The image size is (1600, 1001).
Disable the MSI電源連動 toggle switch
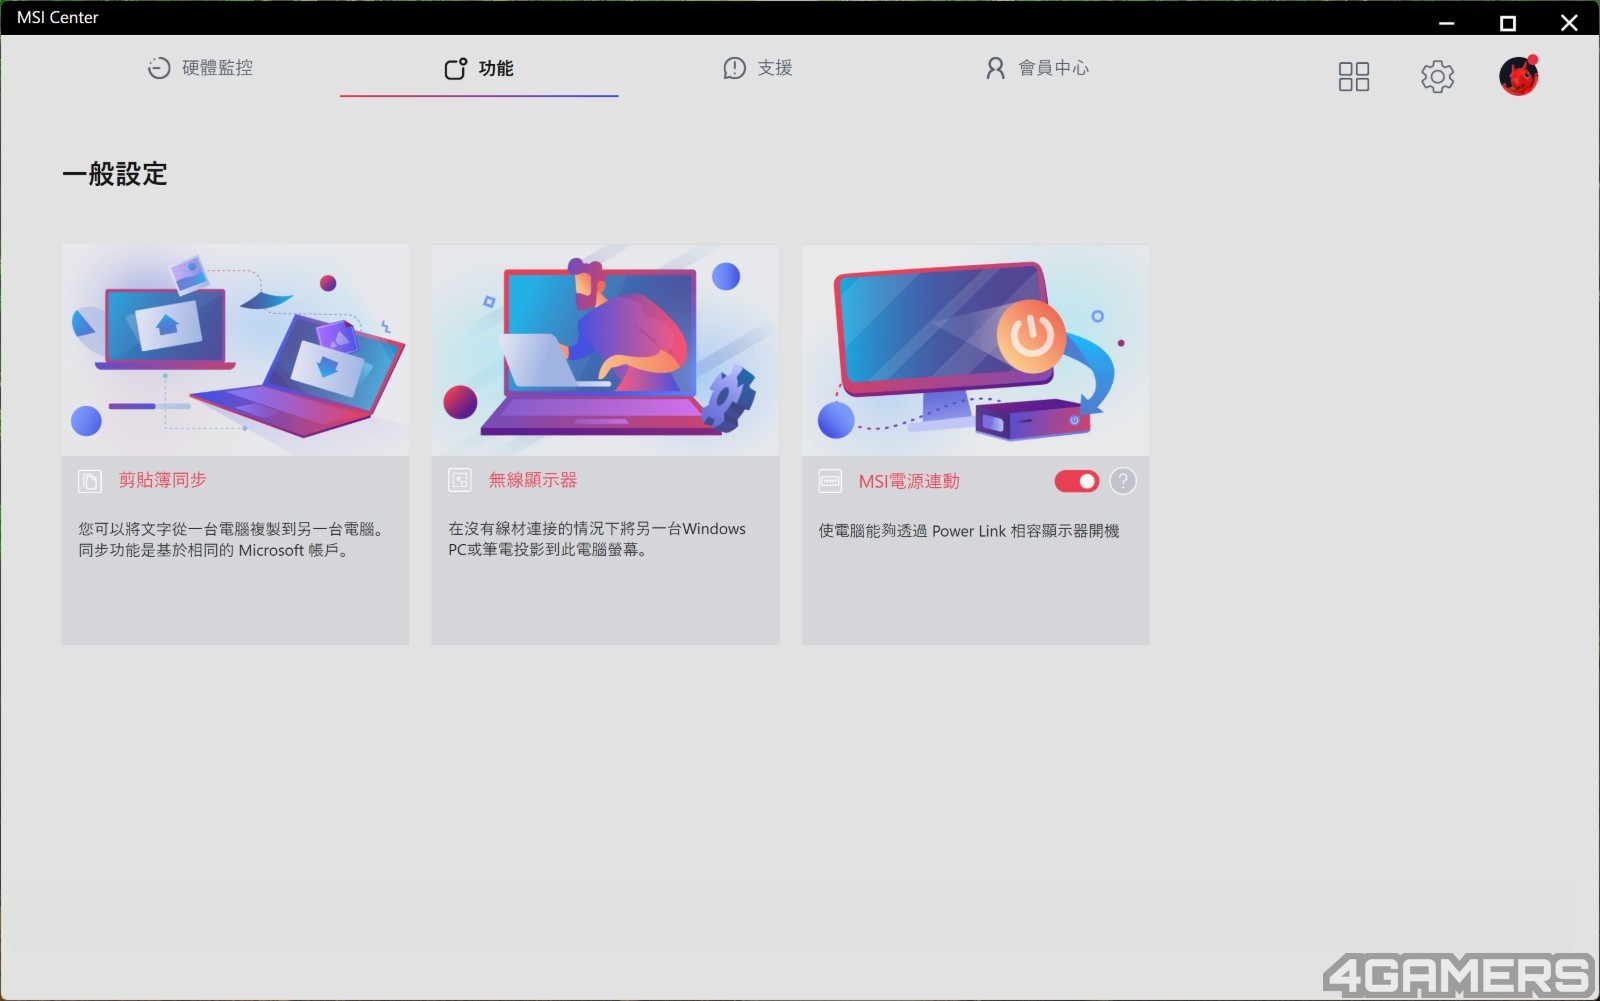1076,482
